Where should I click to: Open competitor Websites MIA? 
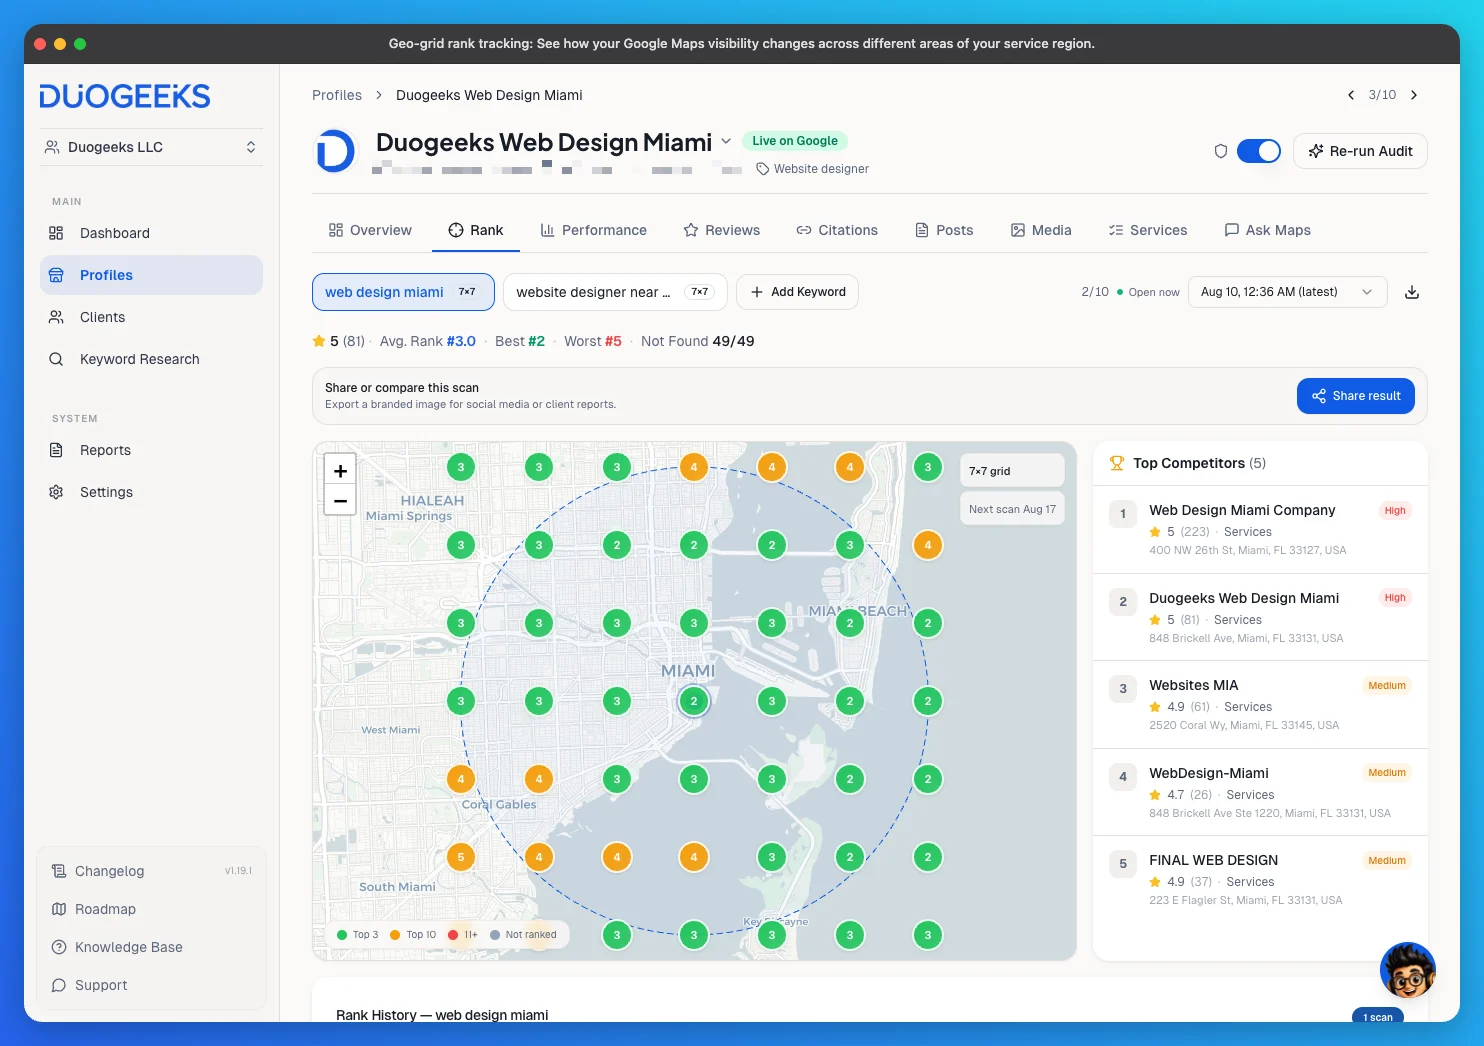[x=1260, y=704]
